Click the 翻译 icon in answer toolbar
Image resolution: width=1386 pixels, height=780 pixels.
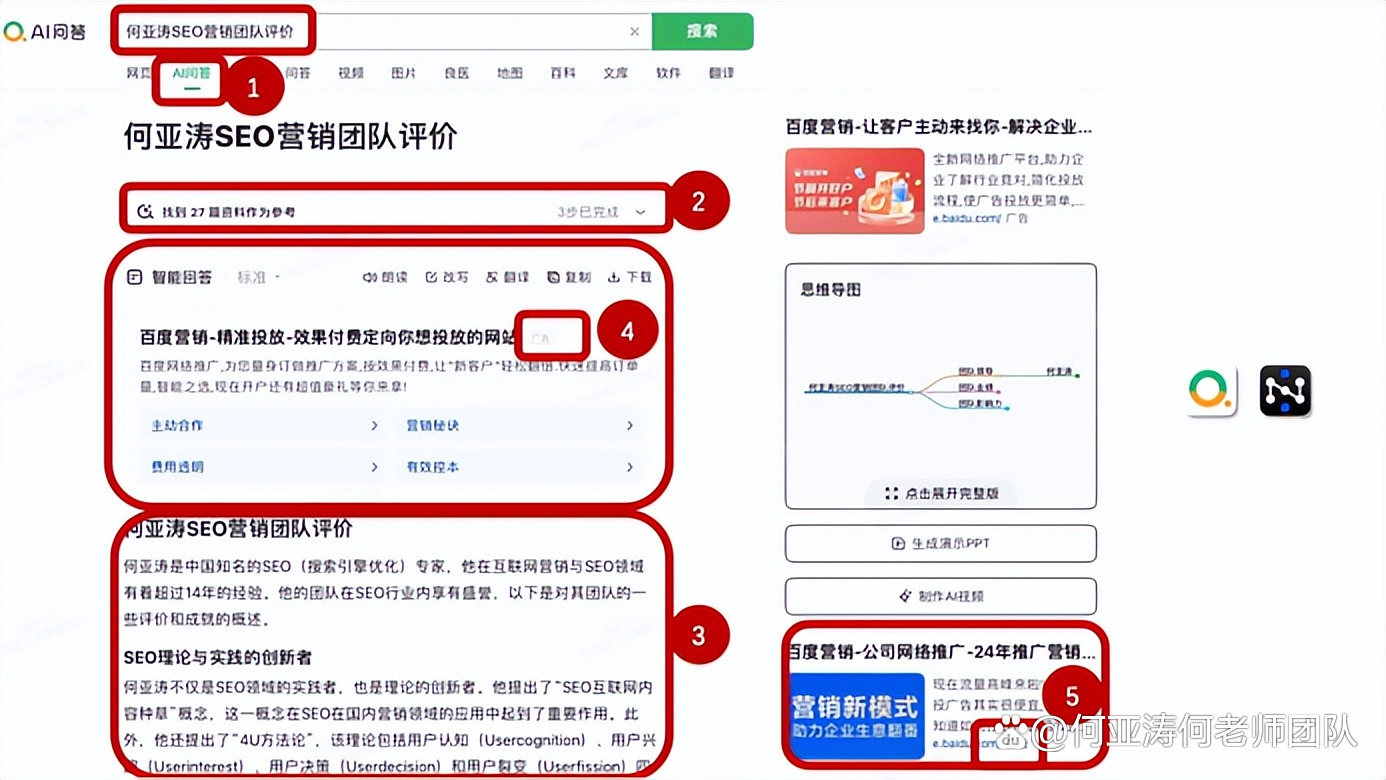[x=492, y=277]
